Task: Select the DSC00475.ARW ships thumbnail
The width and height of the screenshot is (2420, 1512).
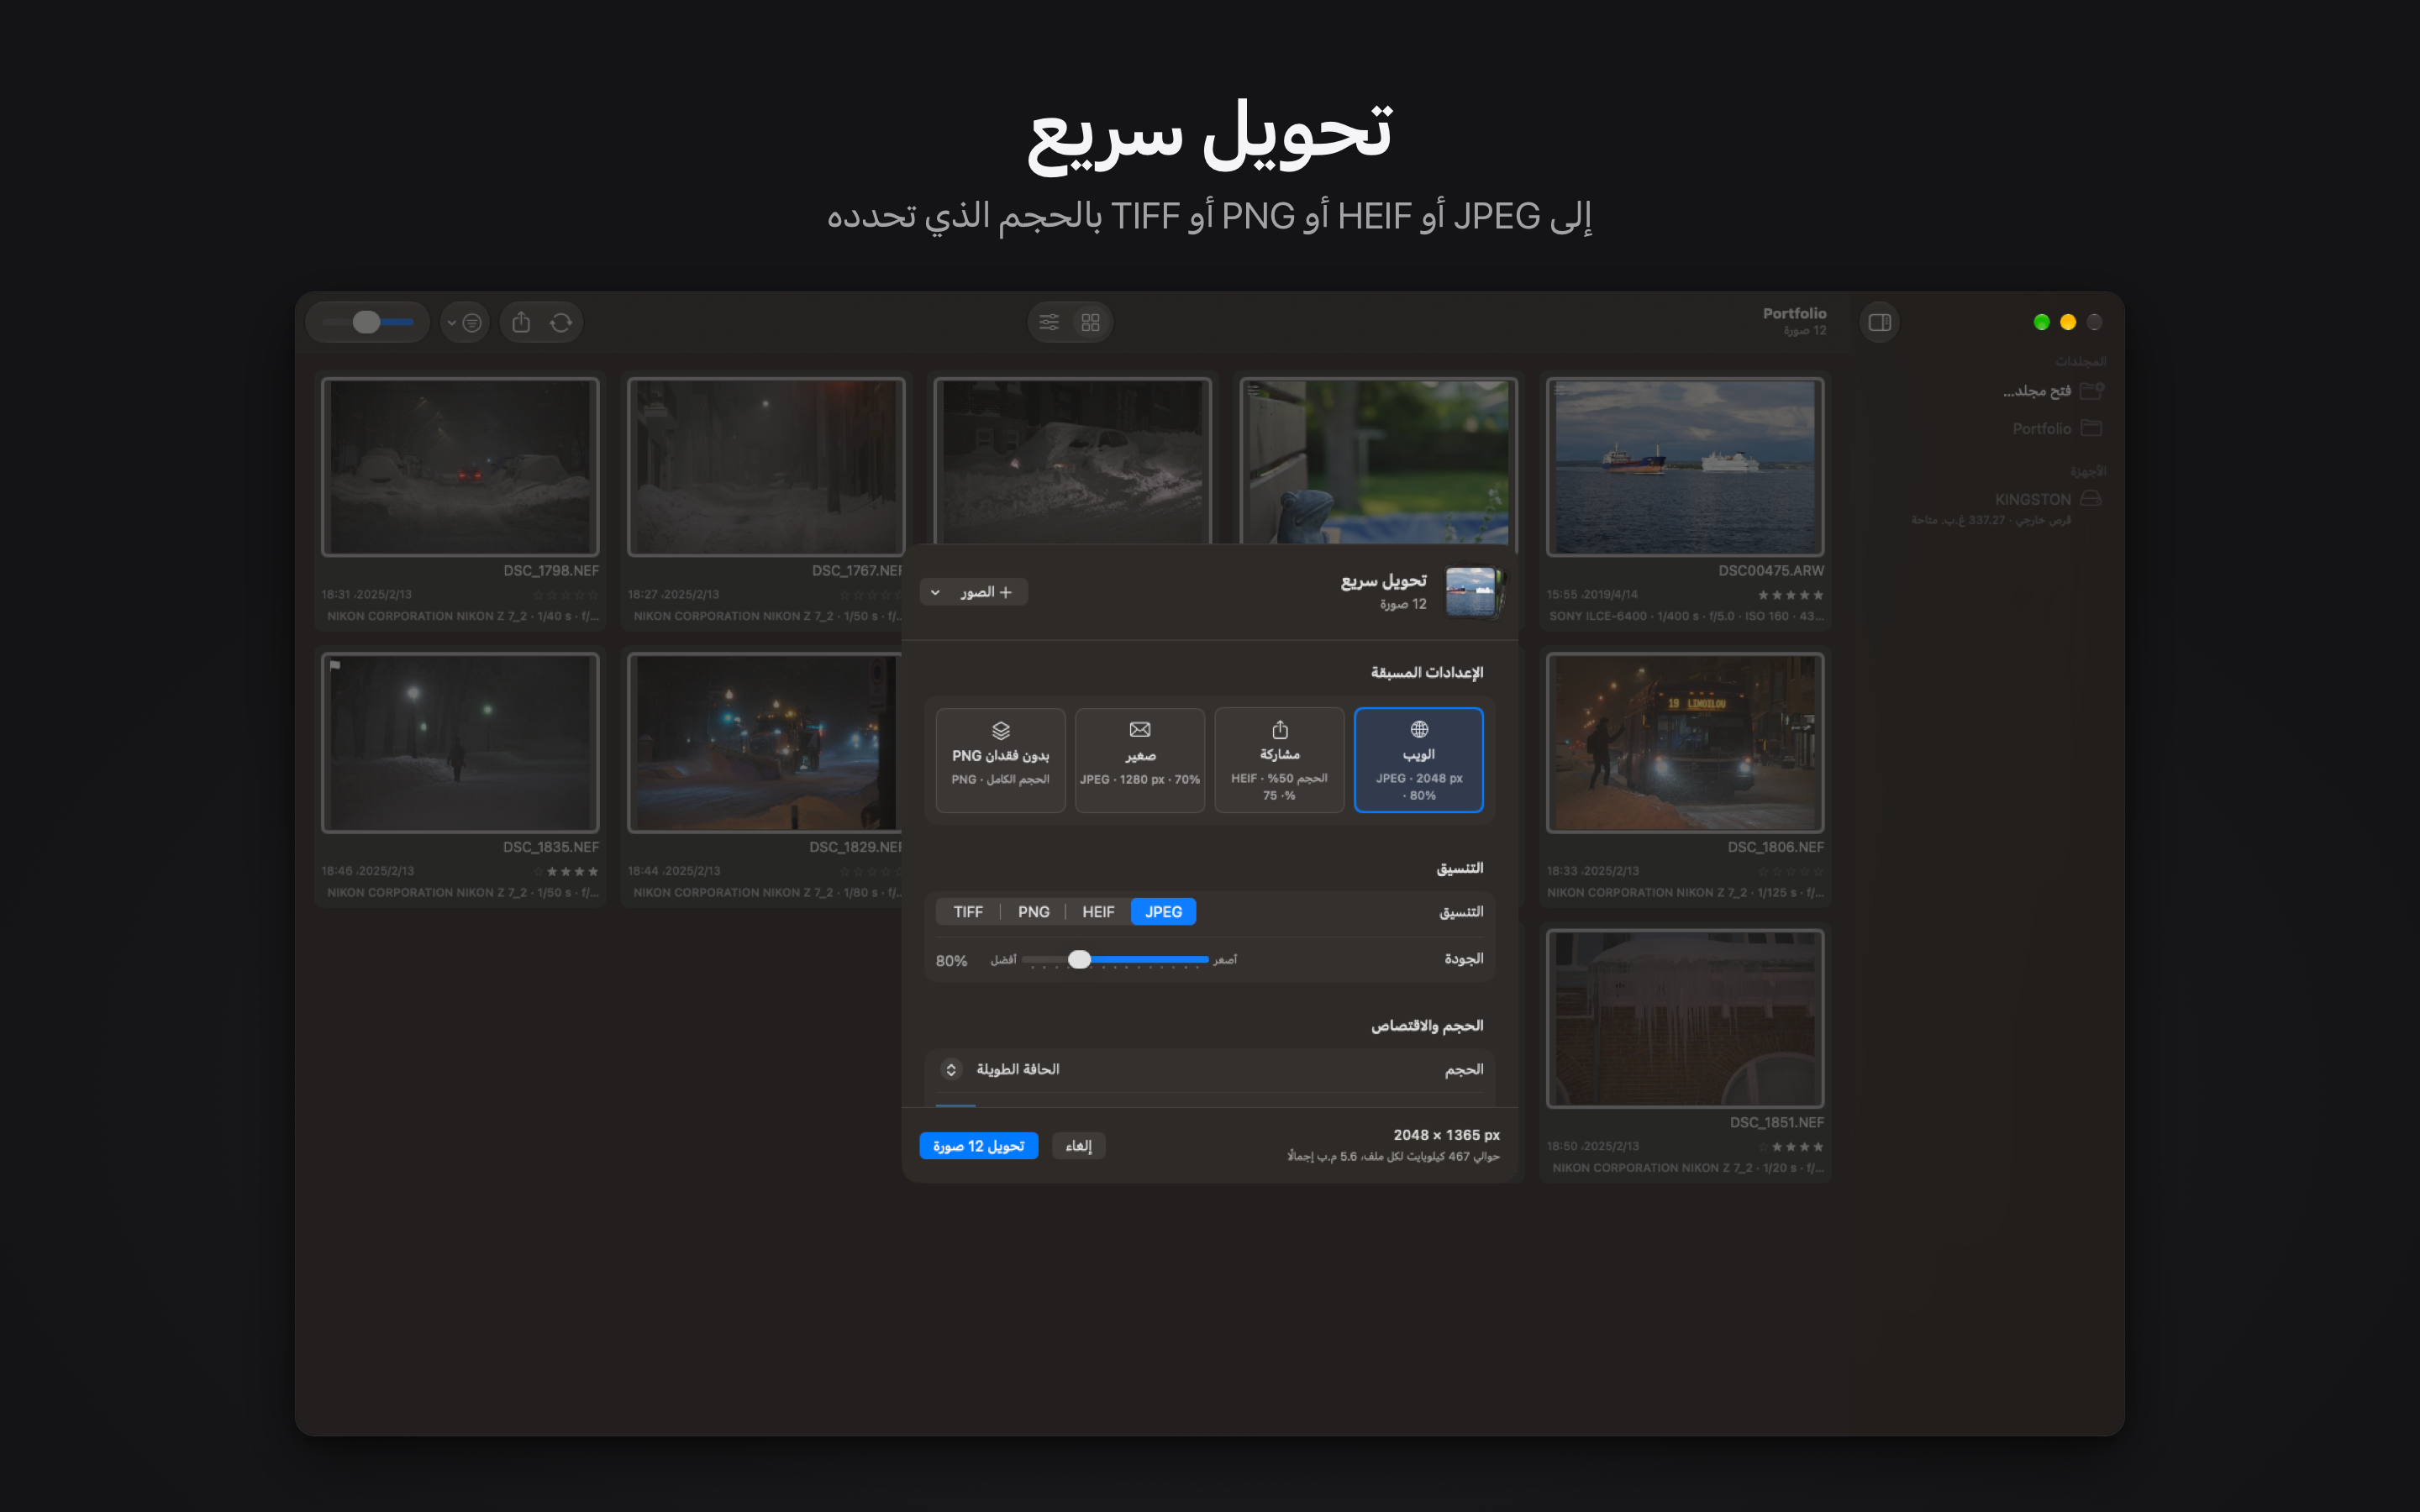Action: [1685, 466]
